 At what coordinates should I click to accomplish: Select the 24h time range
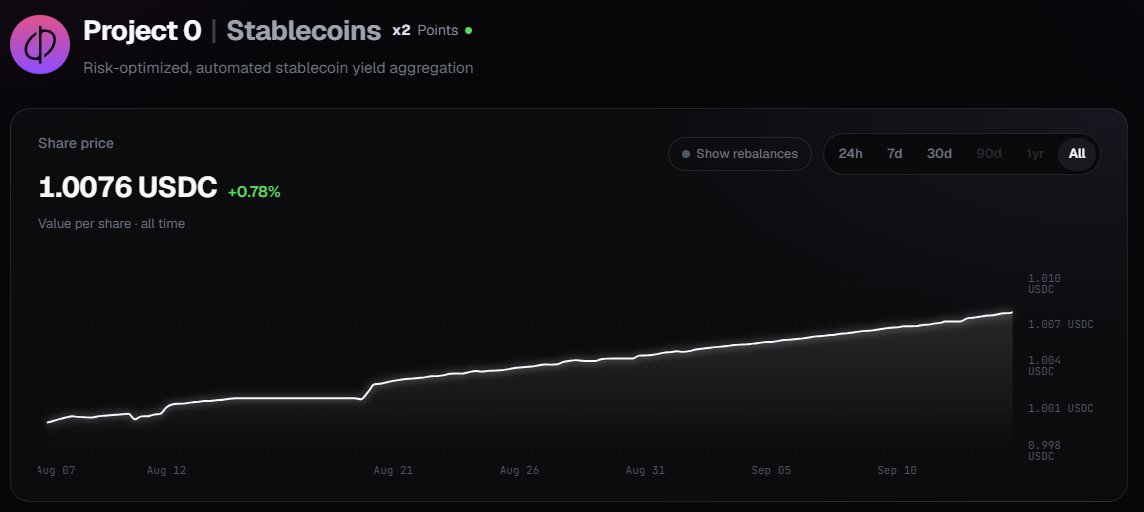850,154
